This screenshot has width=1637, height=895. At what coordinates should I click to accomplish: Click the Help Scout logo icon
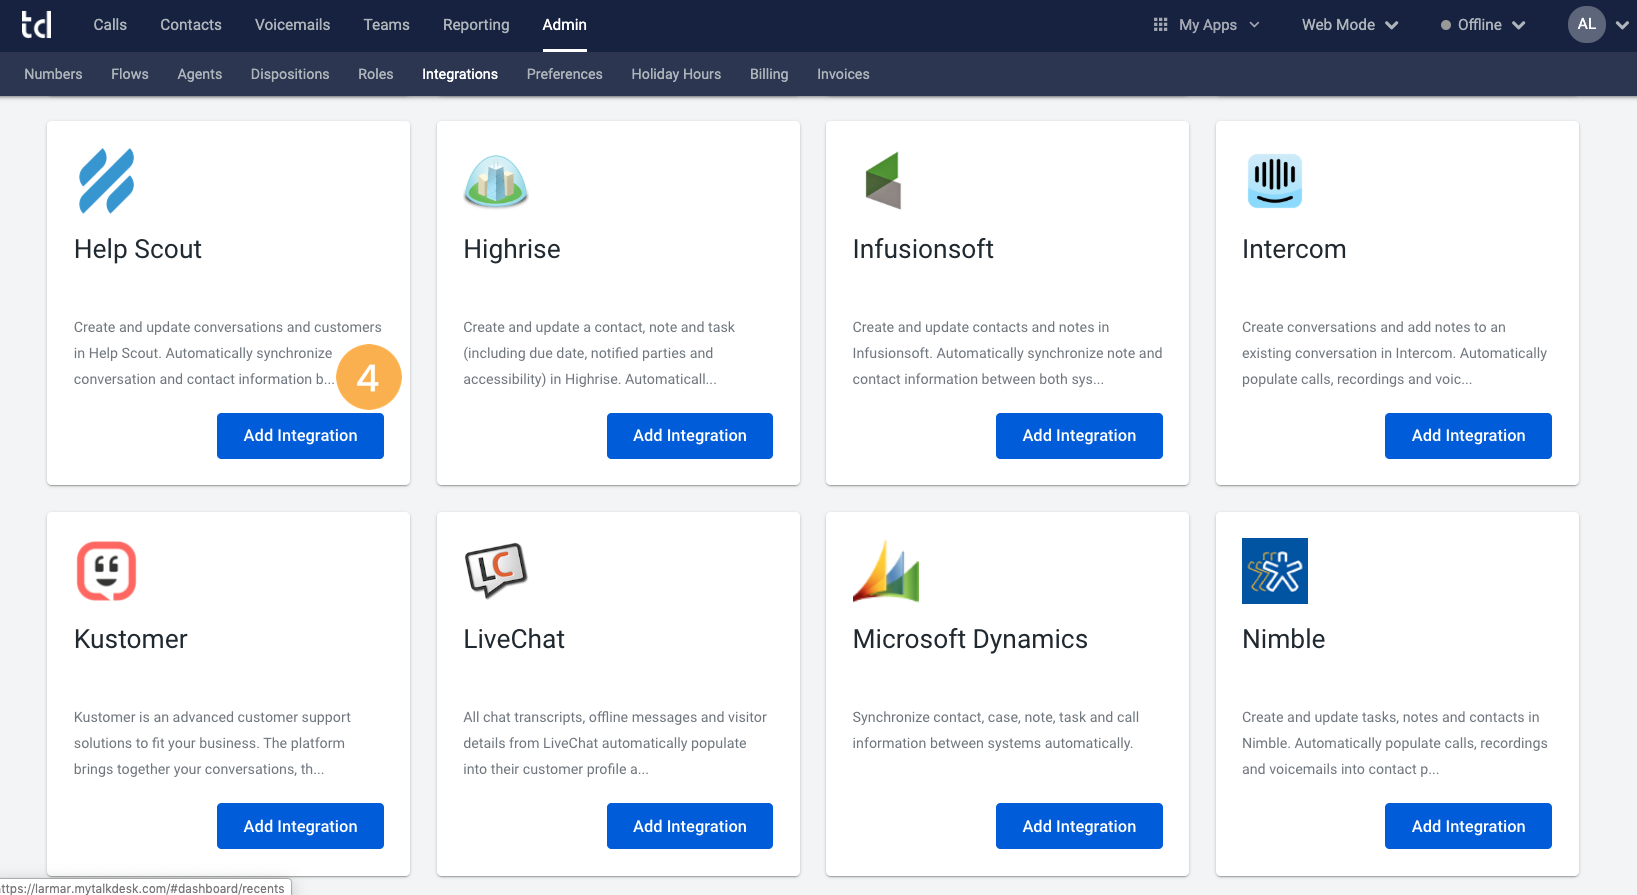pos(107,181)
